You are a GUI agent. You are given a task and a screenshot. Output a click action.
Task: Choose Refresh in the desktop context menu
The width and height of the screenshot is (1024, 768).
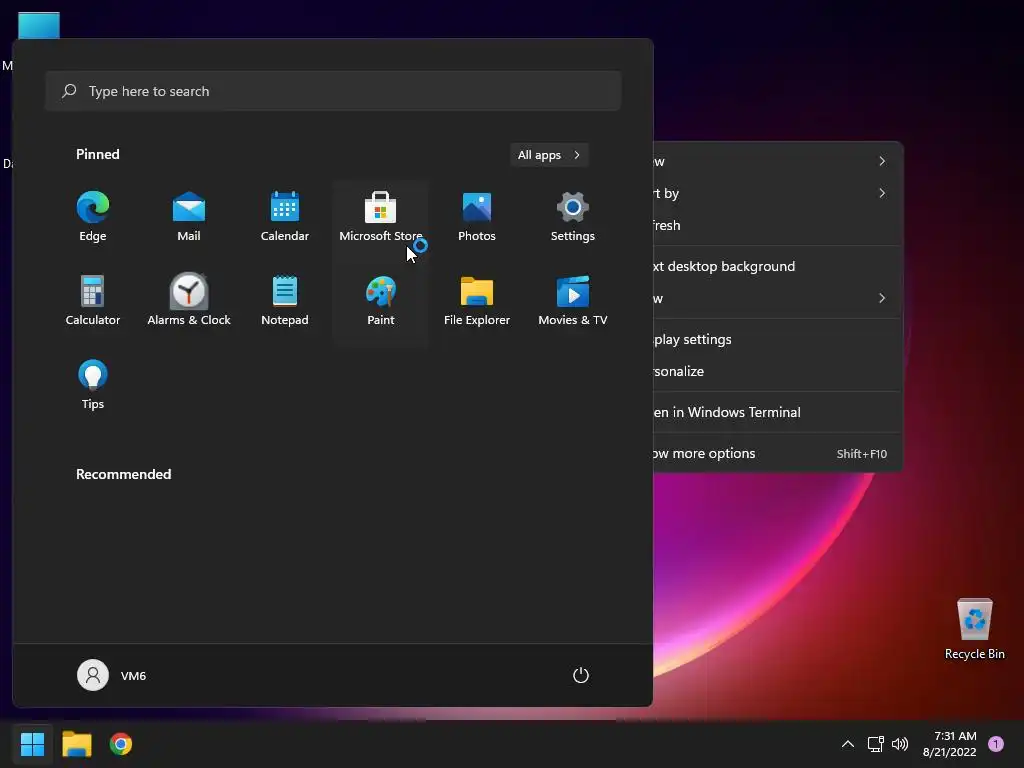point(777,225)
